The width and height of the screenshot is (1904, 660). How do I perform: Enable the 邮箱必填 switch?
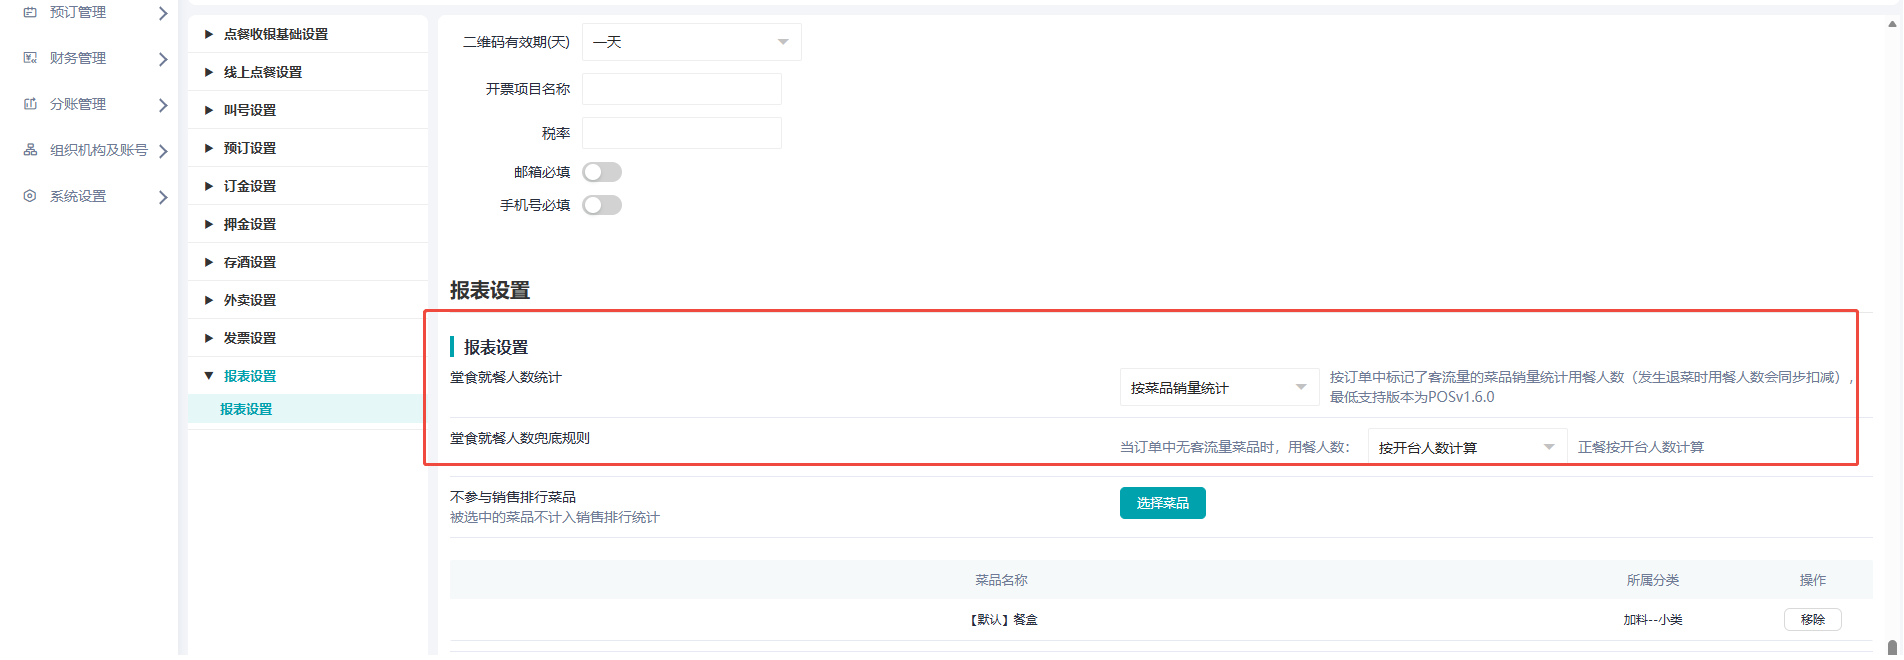[602, 172]
